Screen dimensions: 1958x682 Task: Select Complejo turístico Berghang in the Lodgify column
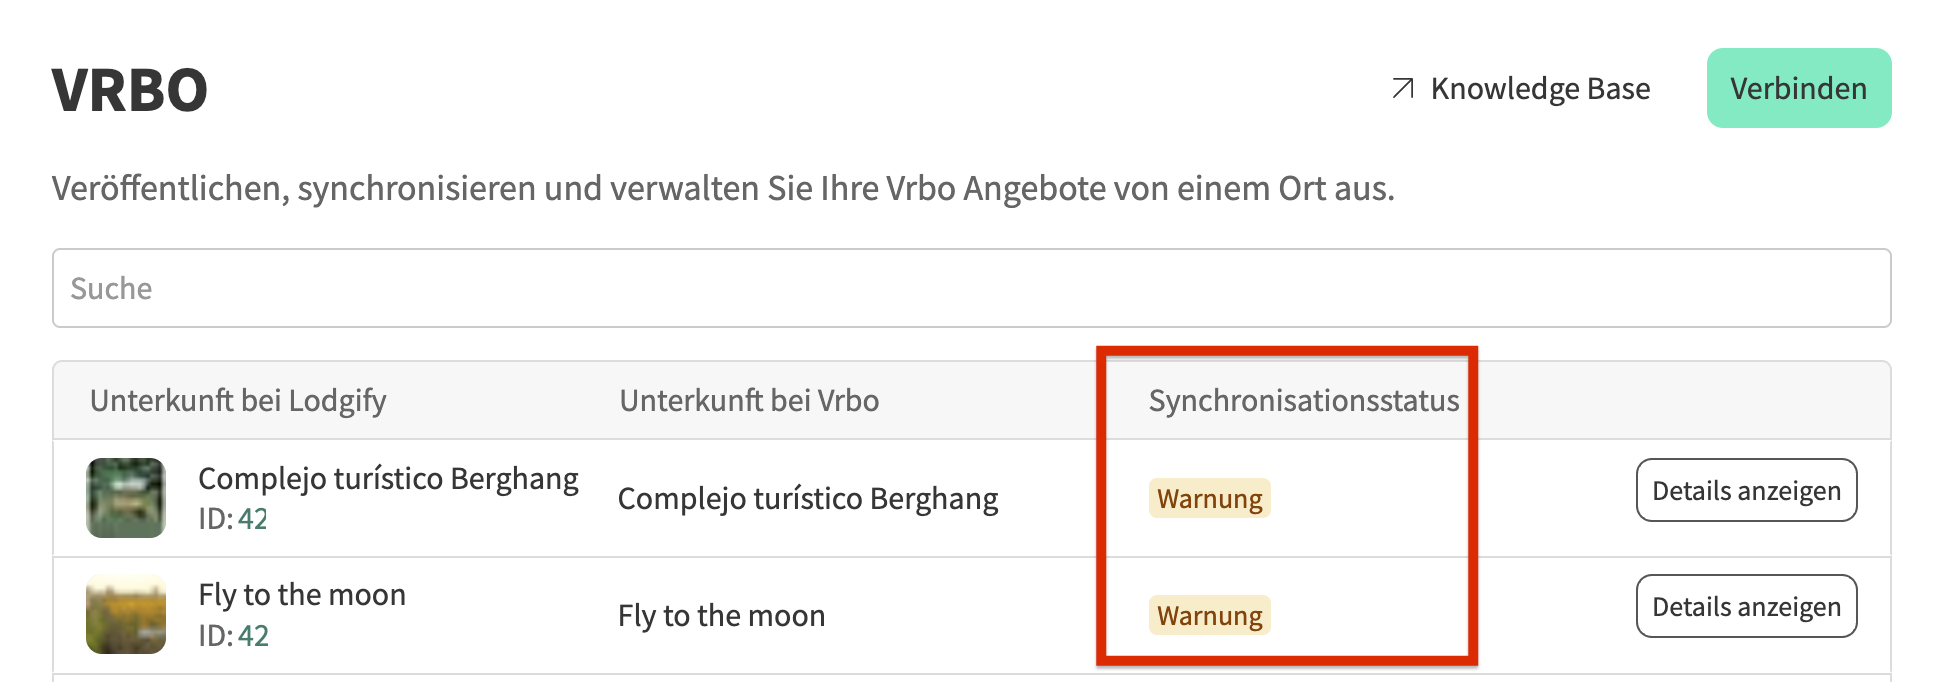pos(388,479)
